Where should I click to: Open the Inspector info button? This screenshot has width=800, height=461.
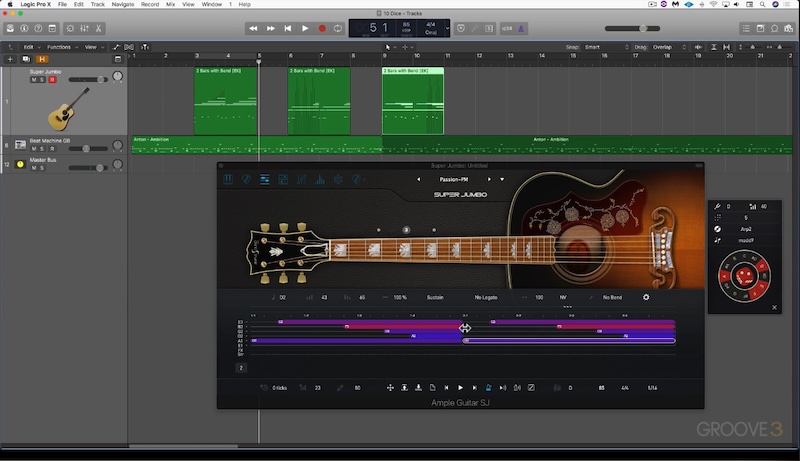(24, 29)
